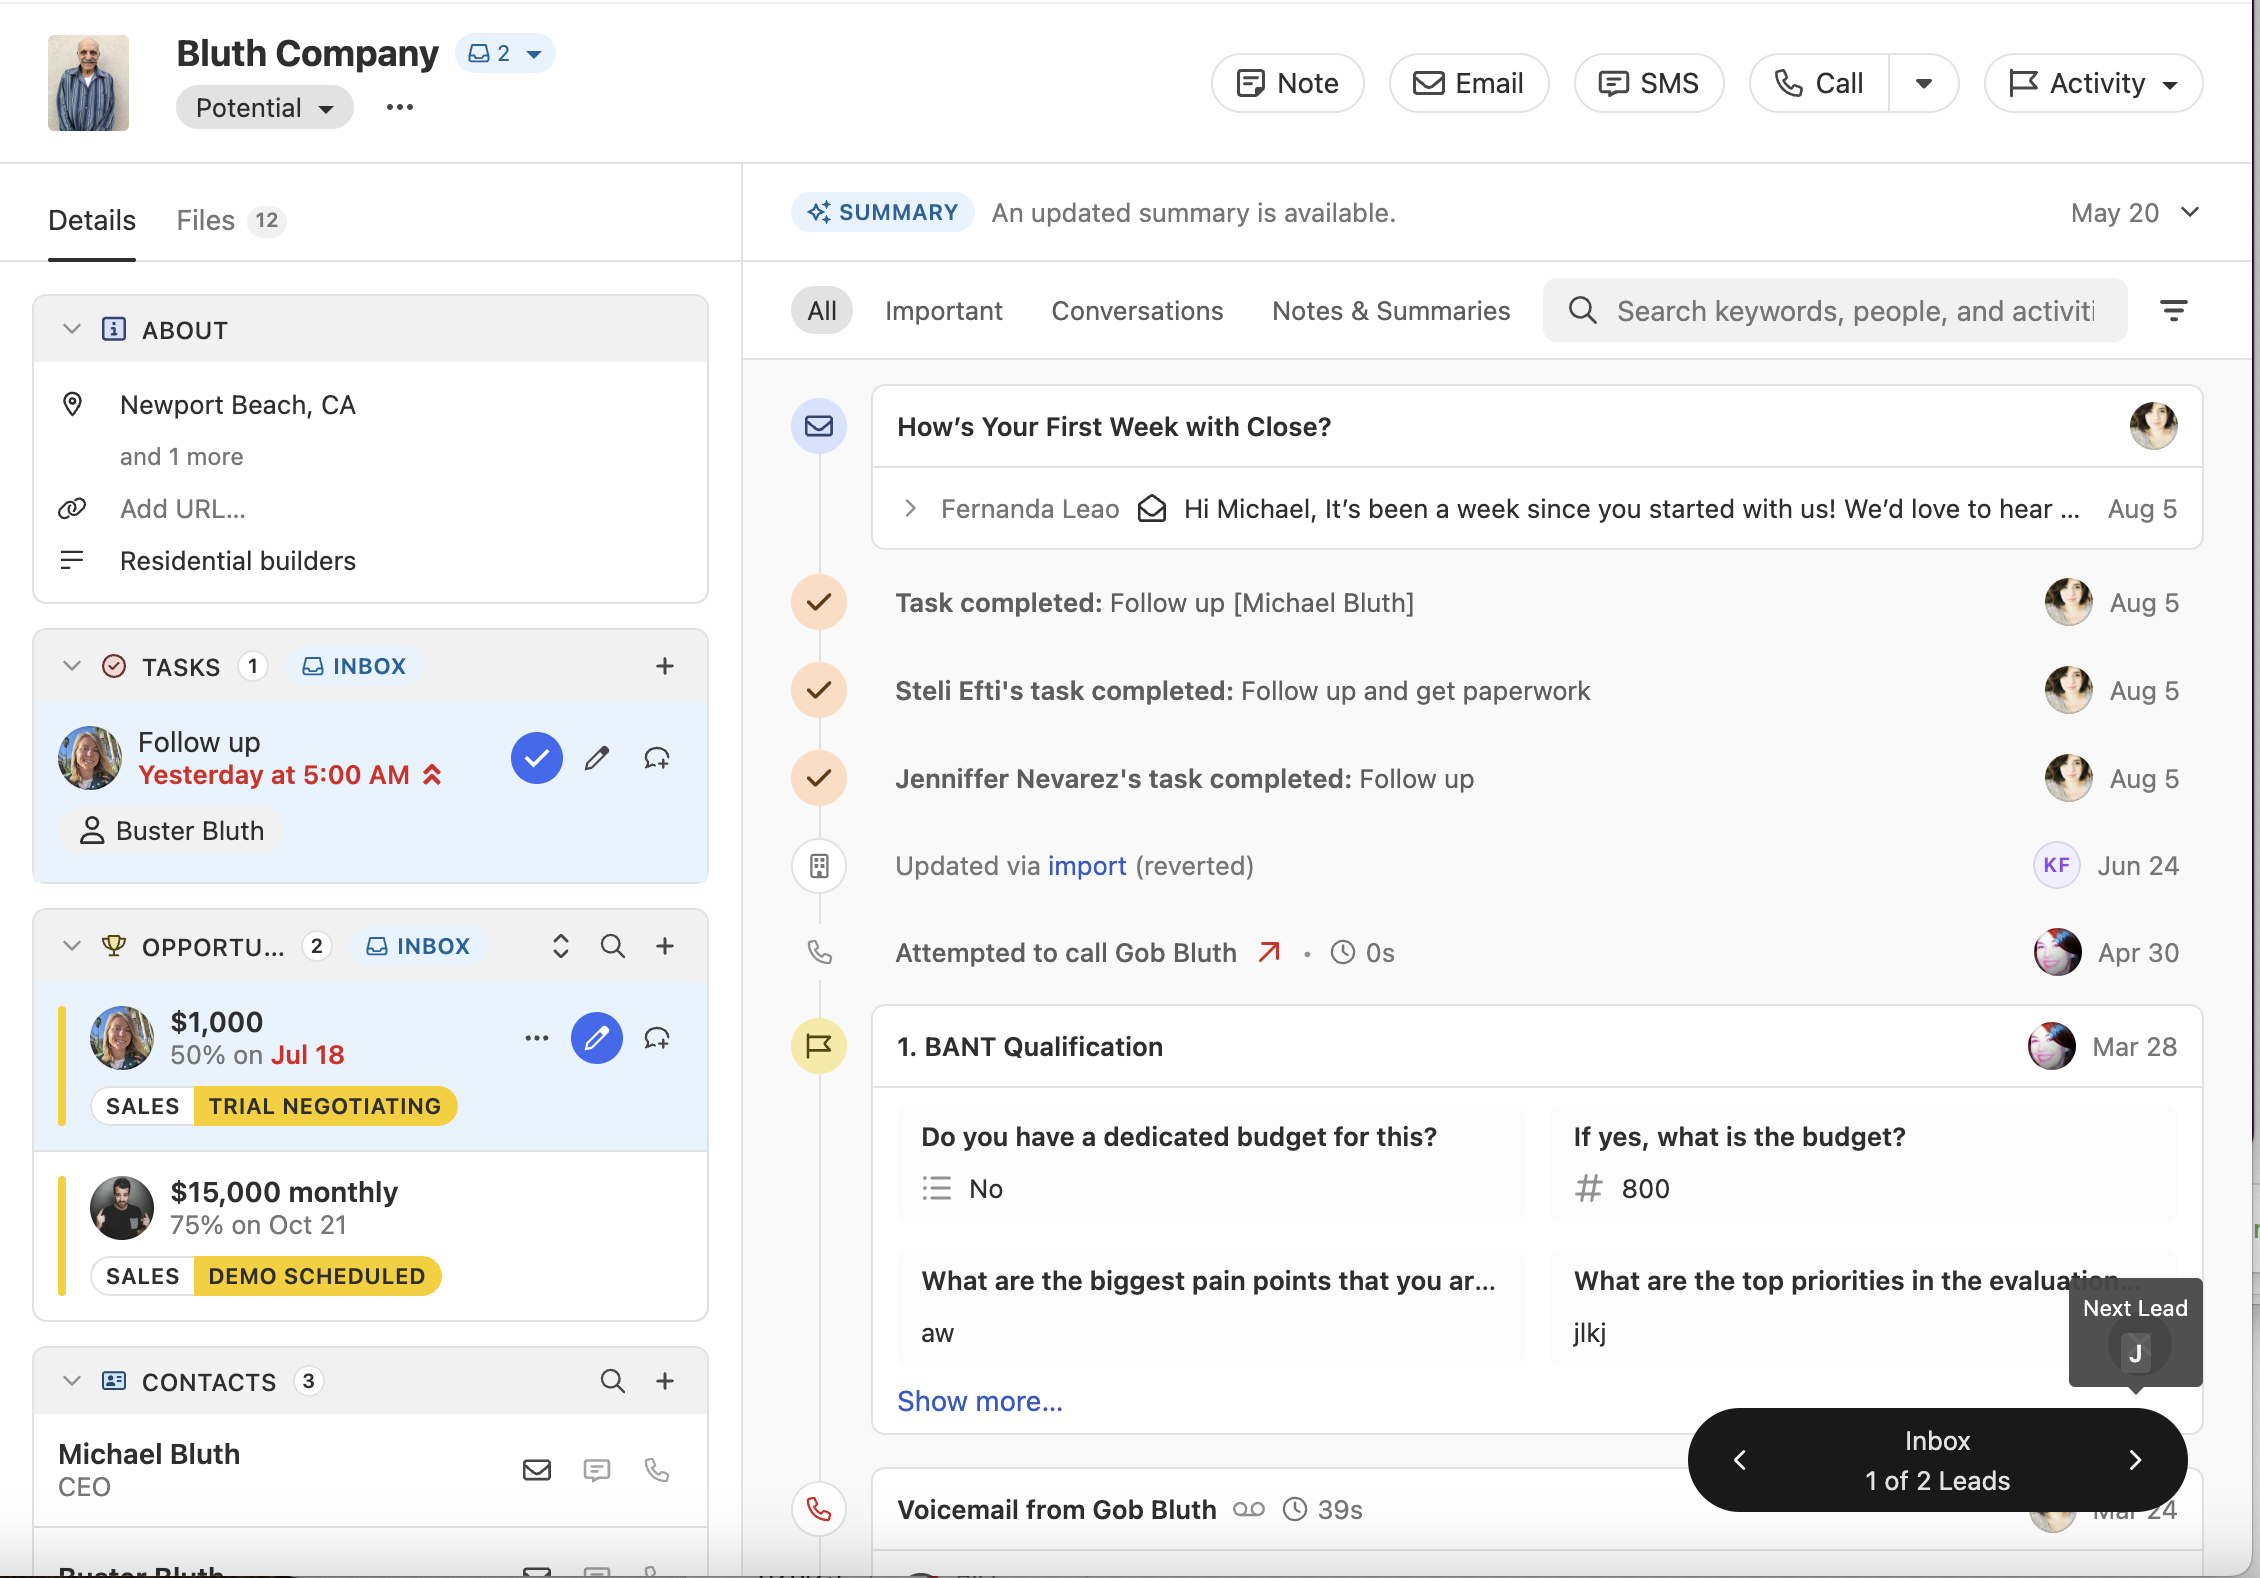Expand the Fernanda Leao email thread
Viewport: 2260px width, 1578px height.
pos(910,508)
